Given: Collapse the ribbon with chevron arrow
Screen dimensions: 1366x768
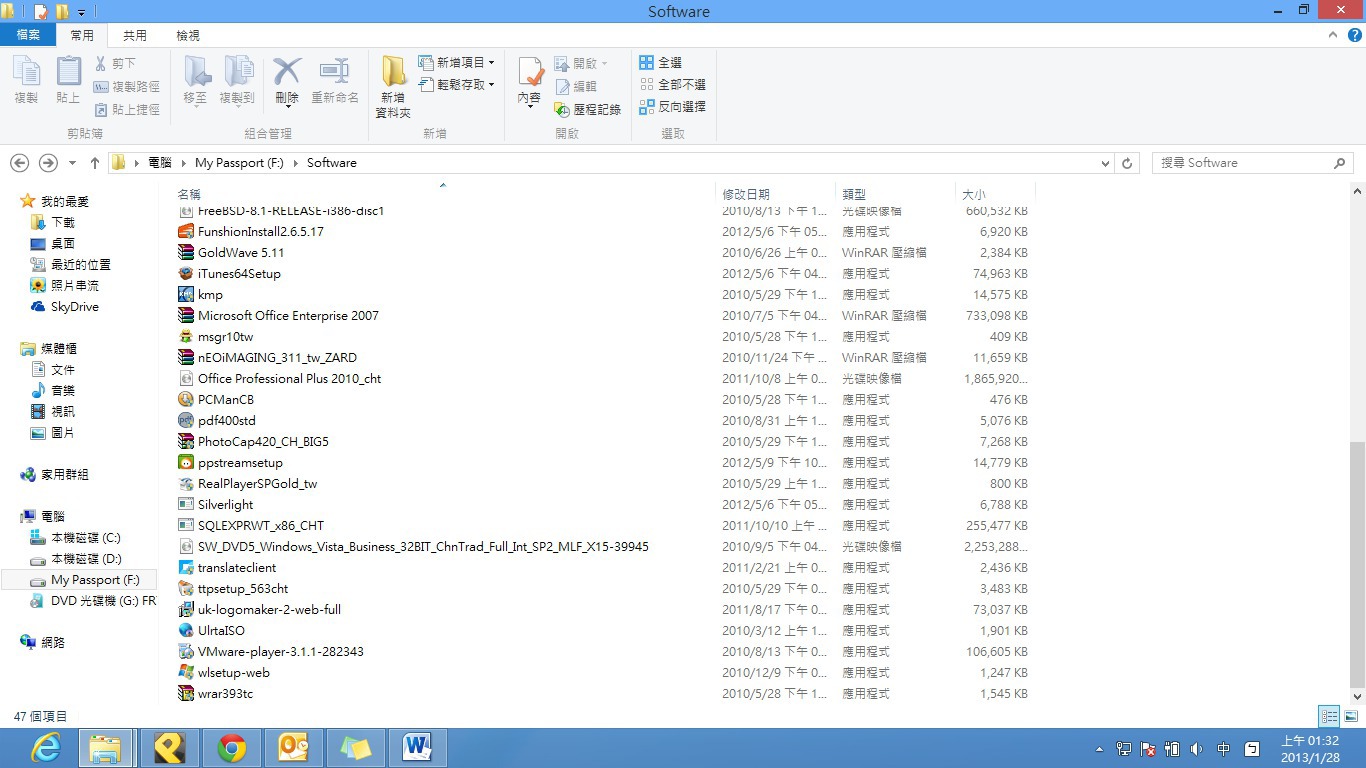Looking at the screenshot, I should [x=1332, y=35].
